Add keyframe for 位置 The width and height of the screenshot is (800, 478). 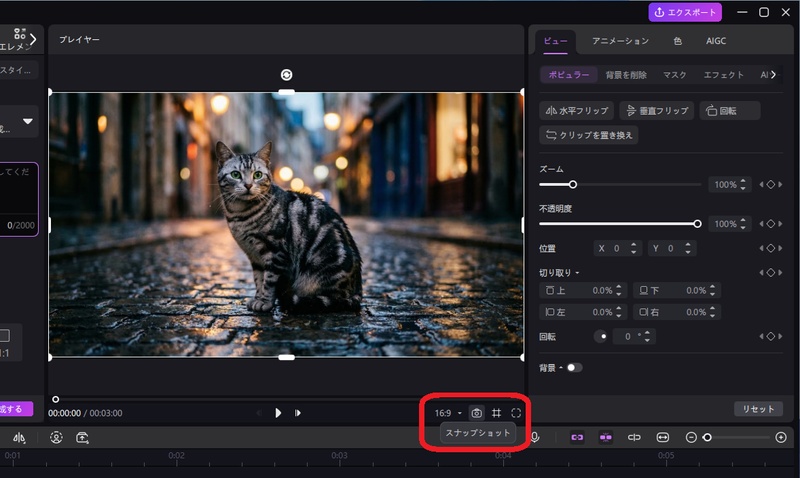[x=770, y=248]
